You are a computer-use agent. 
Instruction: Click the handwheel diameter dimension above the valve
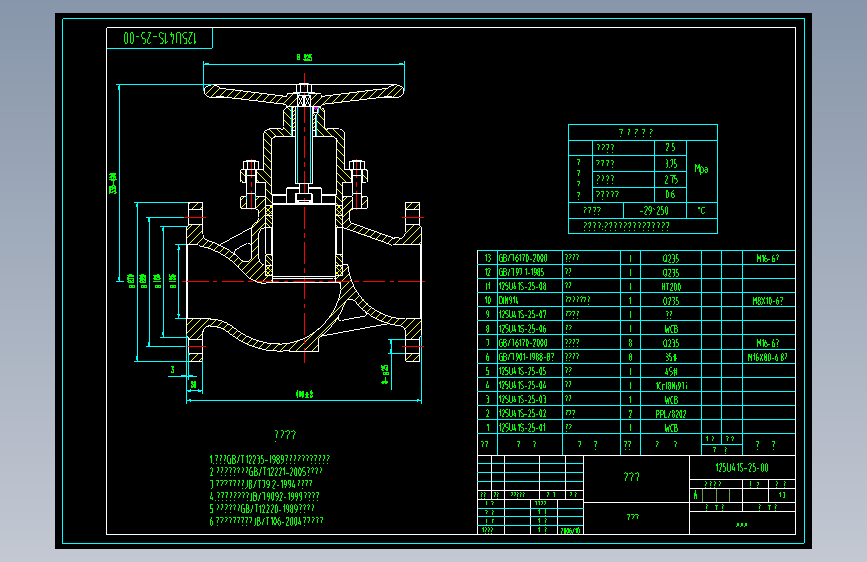[x=304, y=57]
